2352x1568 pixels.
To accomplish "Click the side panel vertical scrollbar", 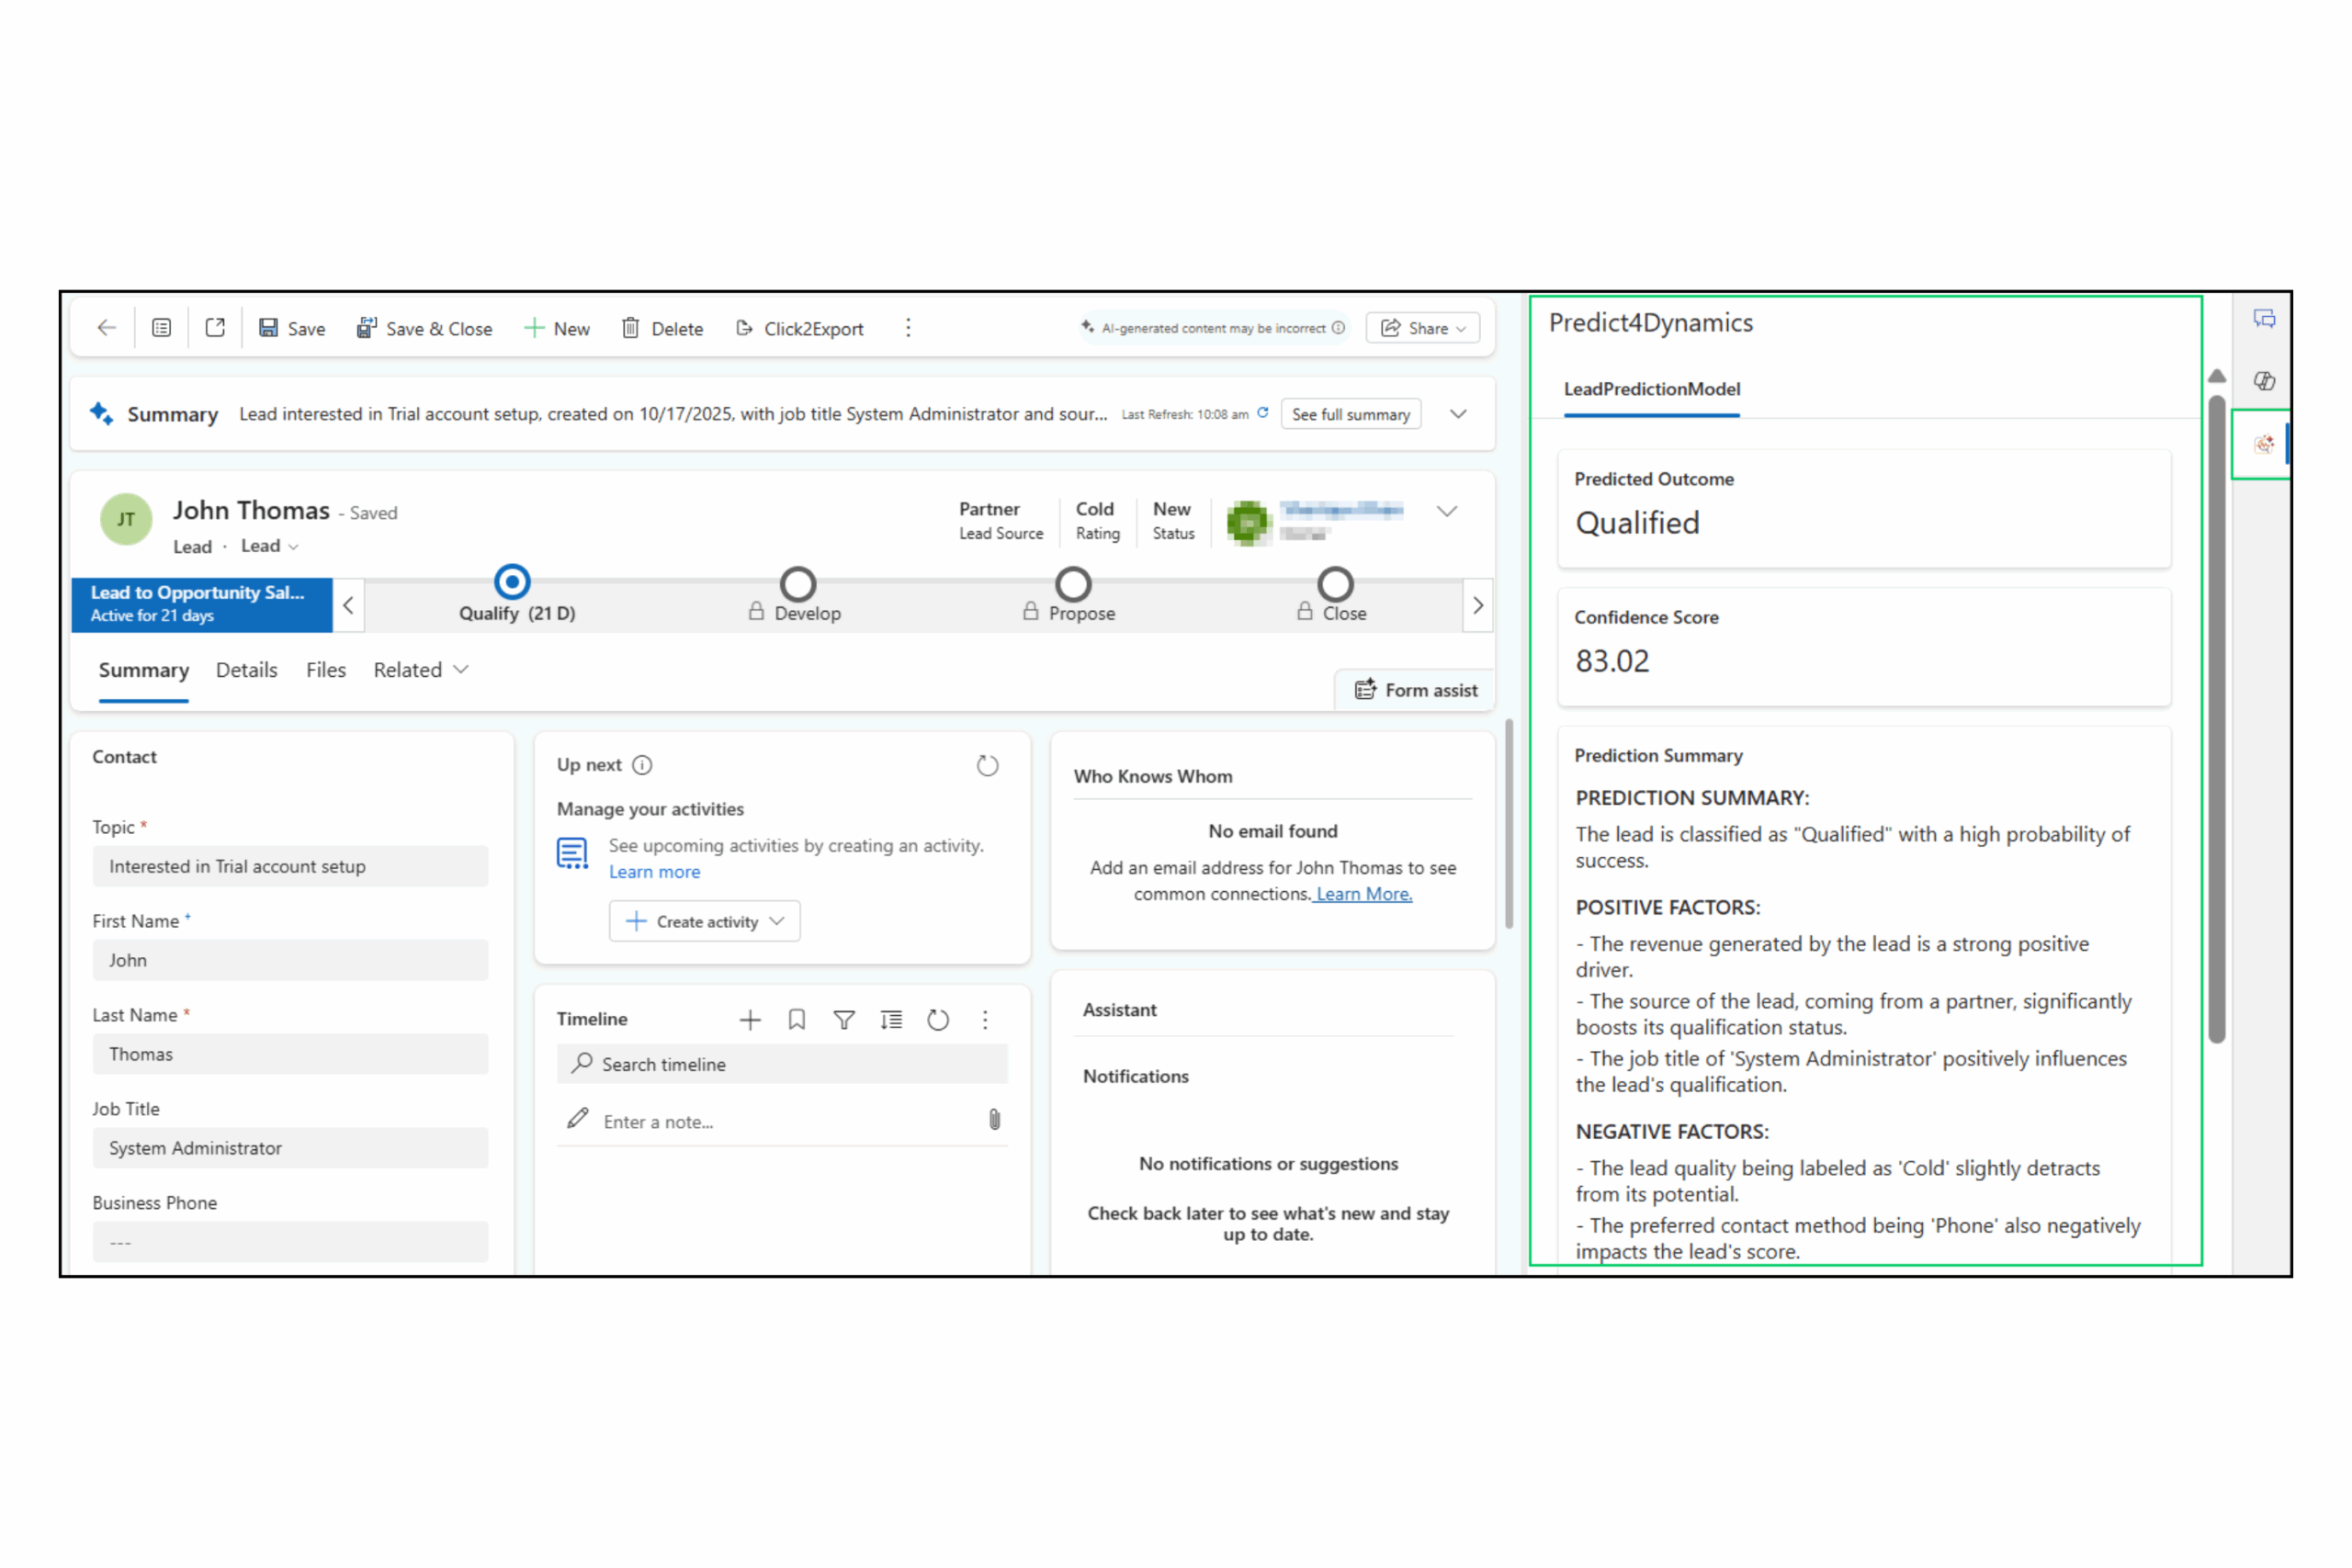I will pos(2216,720).
